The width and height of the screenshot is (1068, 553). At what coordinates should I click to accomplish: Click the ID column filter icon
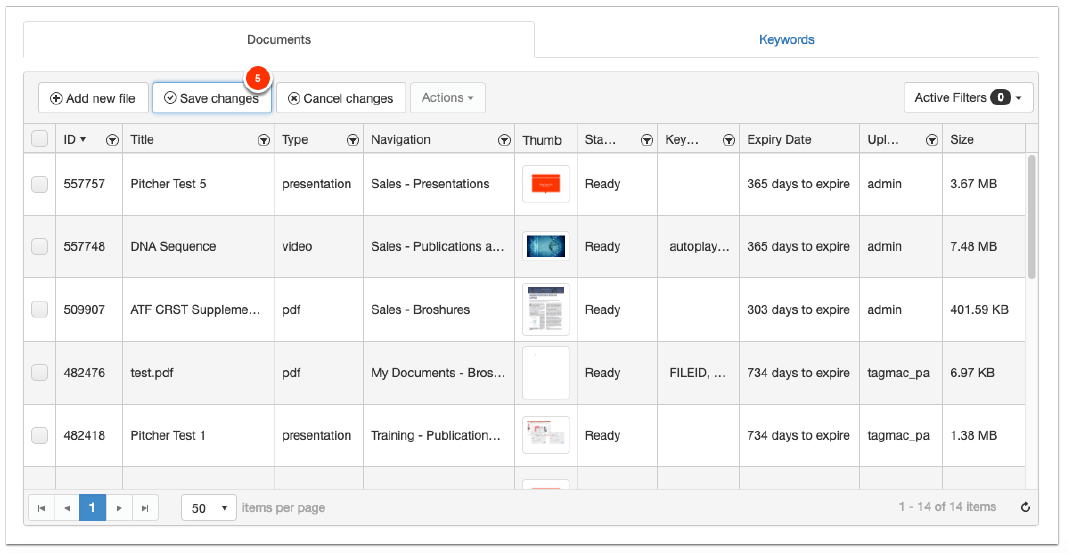pos(112,141)
